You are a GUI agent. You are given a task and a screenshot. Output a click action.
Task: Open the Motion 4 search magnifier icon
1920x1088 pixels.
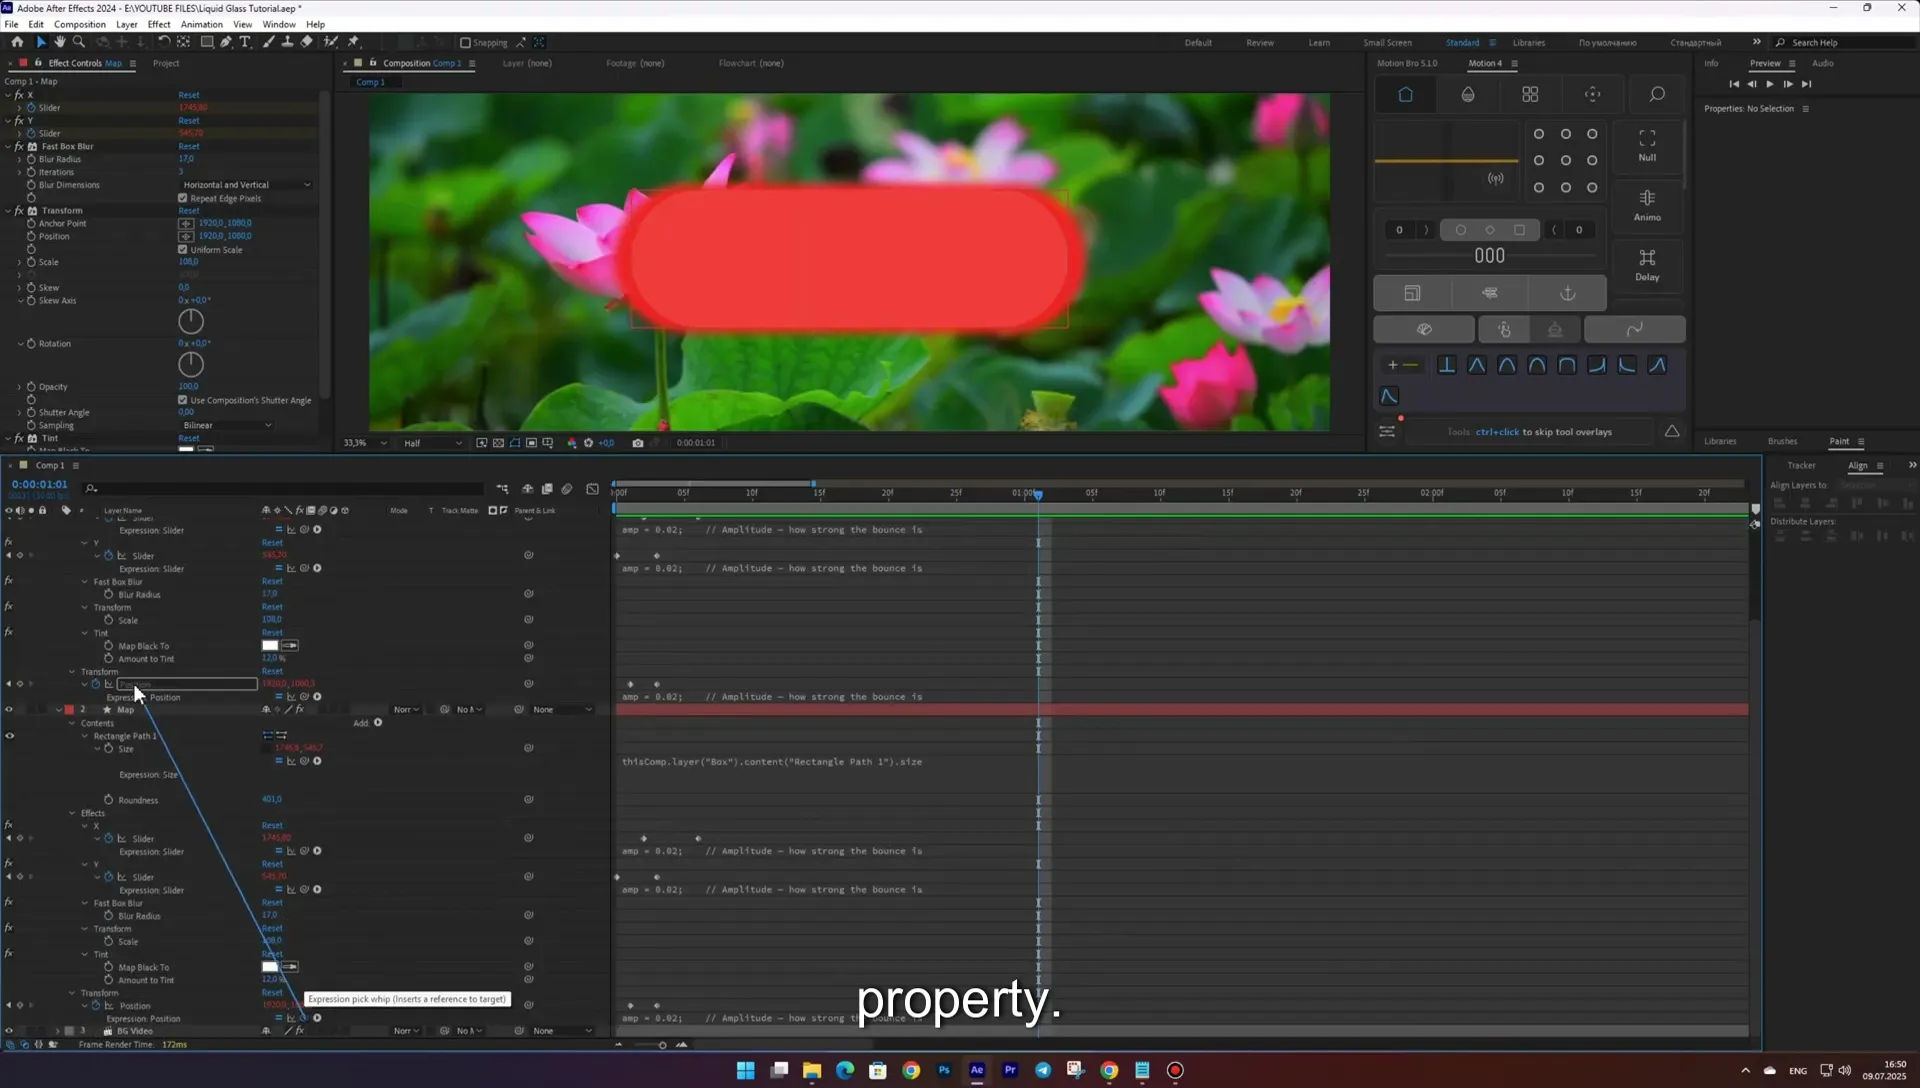(x=1657, y=94)
